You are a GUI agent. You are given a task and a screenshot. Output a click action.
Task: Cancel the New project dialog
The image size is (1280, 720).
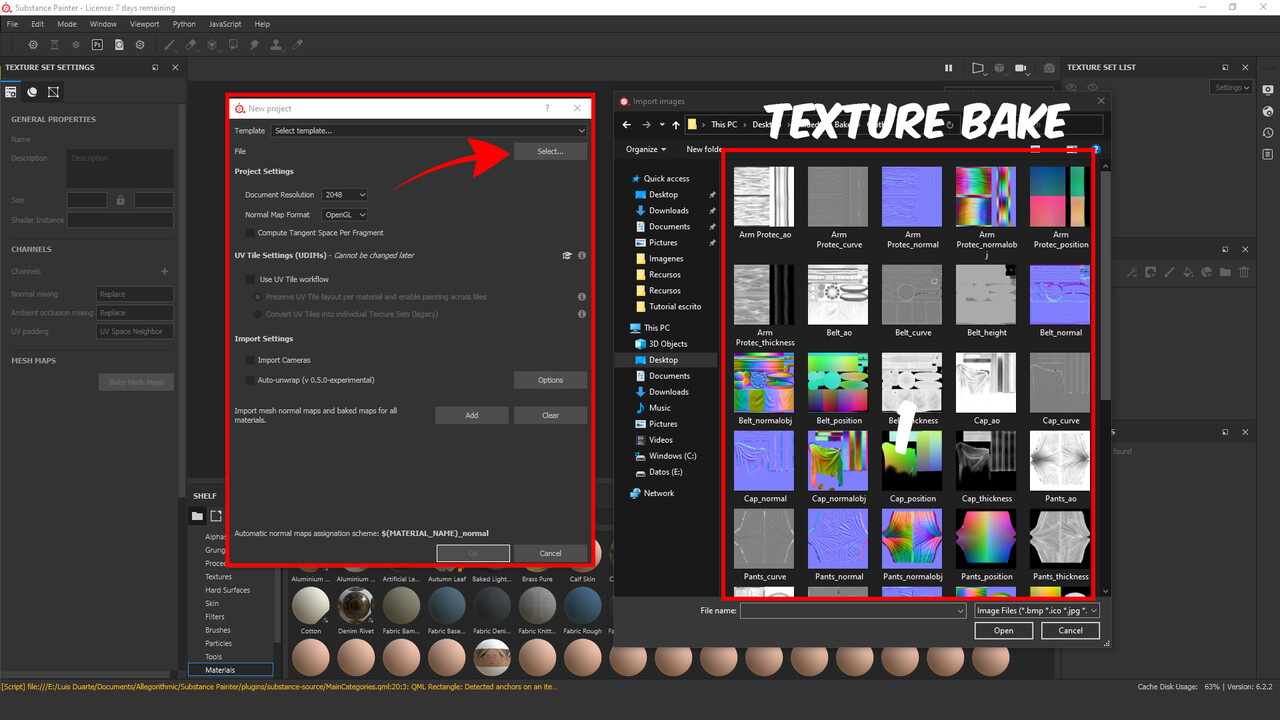pyautogui.click(x=550, y=553)
